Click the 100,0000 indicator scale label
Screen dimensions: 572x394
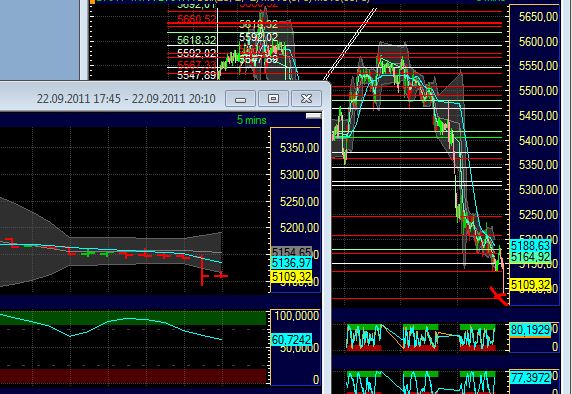point(297,316)
